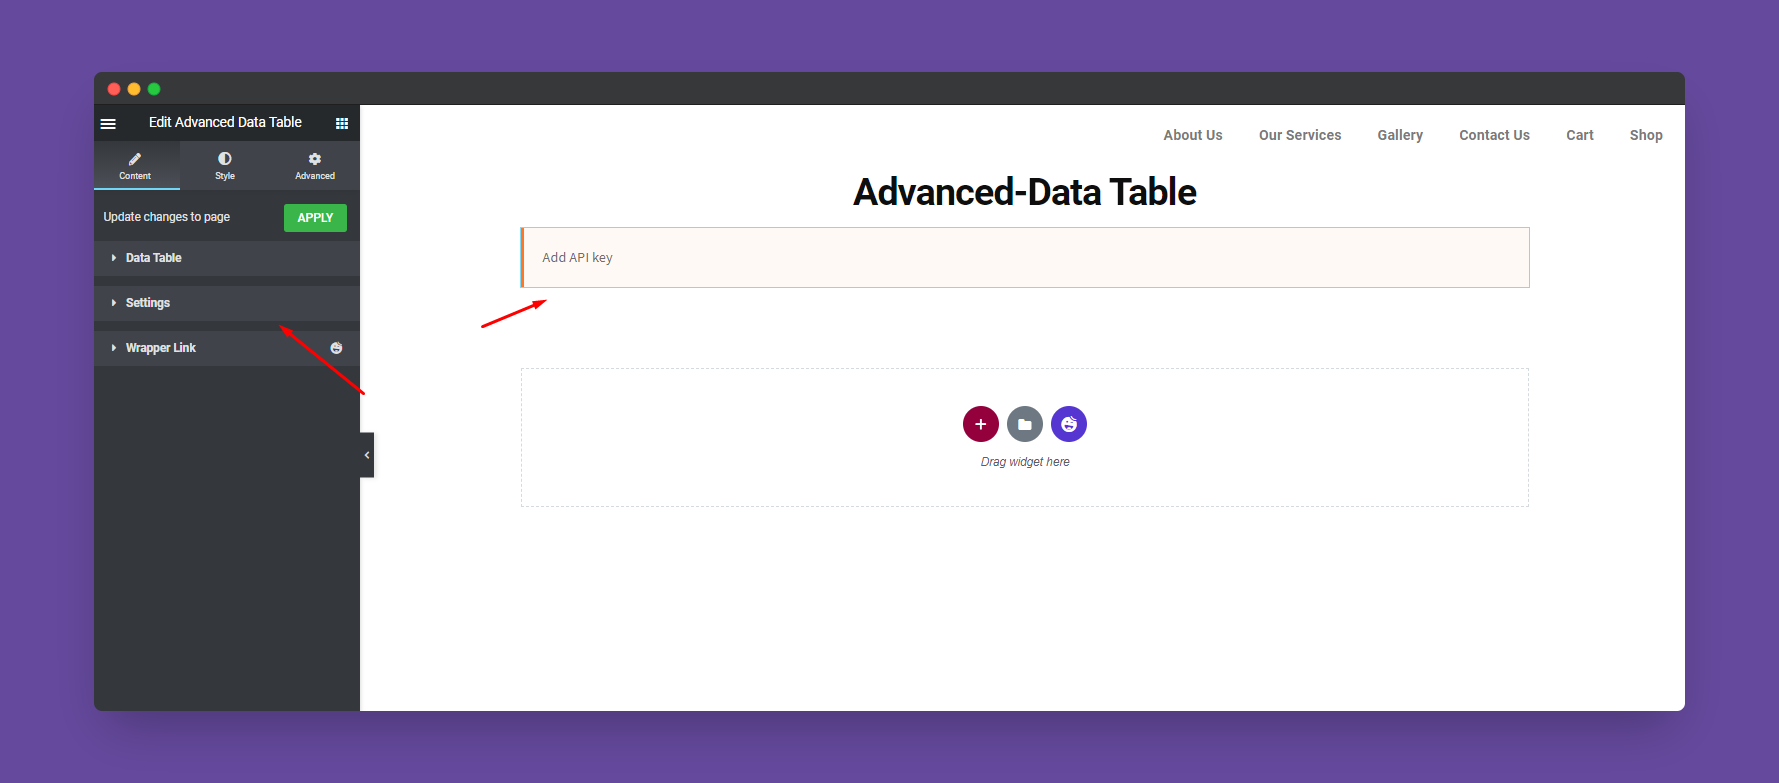Open the Gallery page link
This screenshot has height=783, width=1779.
pyautogui.click(x=1399, y=135)
